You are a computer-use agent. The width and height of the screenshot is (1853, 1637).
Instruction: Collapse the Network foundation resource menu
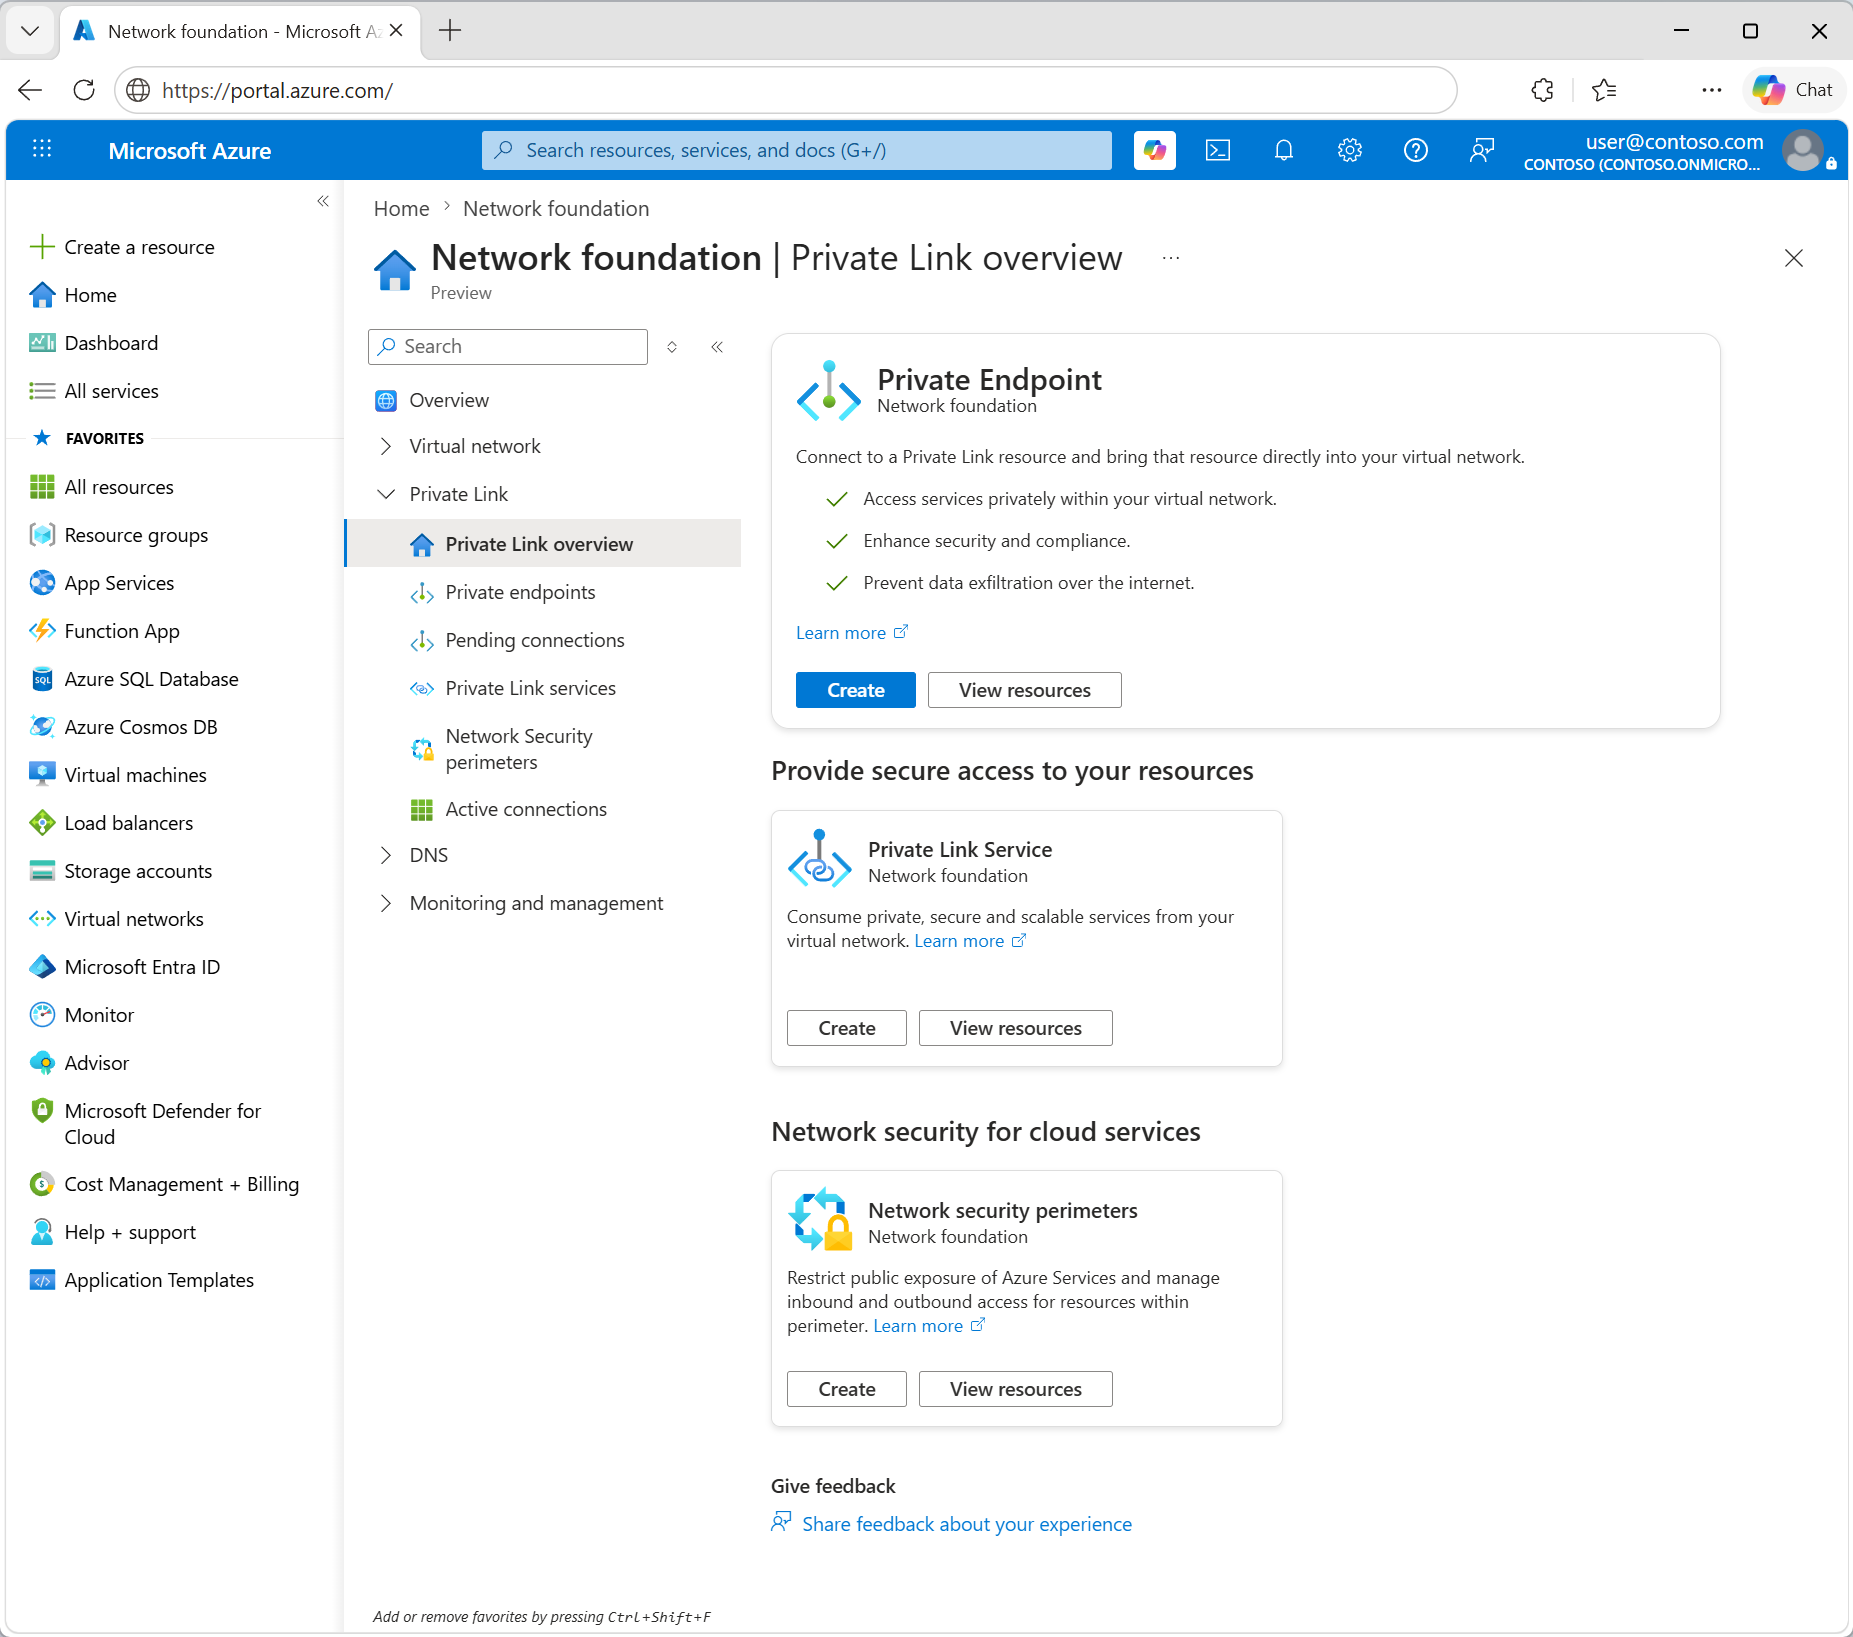pyautogui.click(x=717, y=347)
